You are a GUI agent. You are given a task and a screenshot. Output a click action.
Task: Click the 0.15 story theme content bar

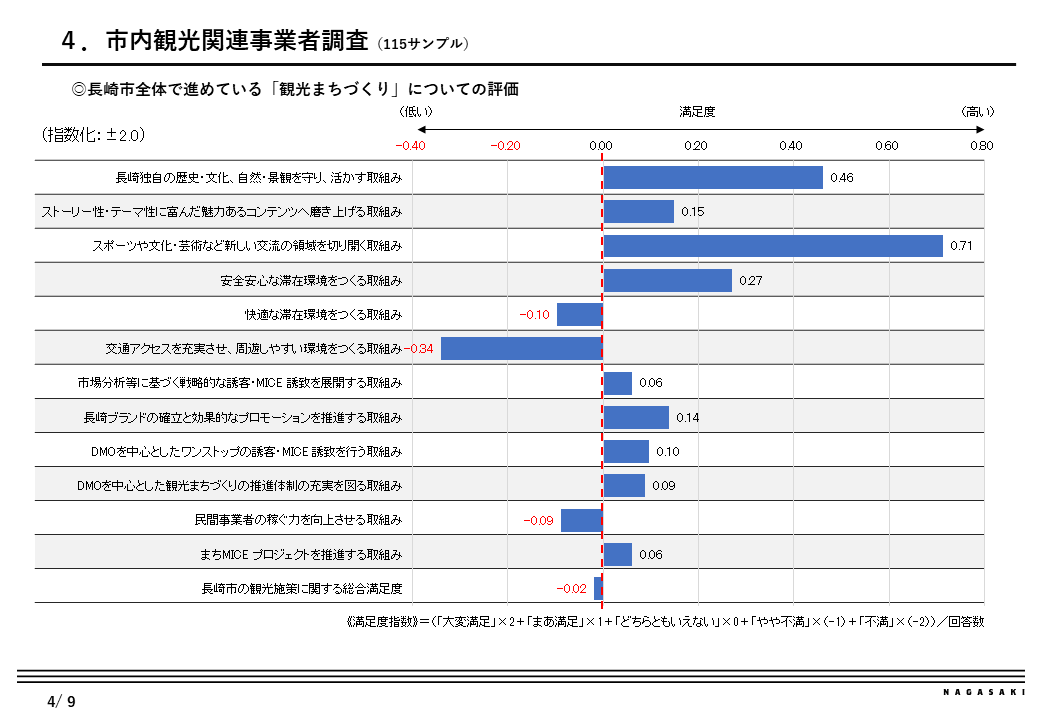click(x=639, y=211)
